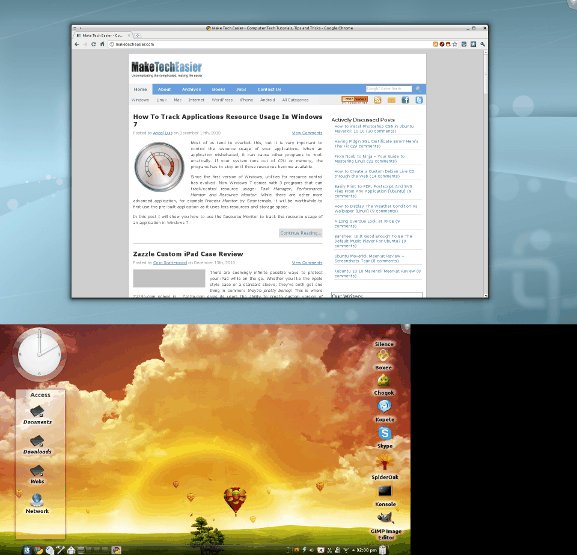Select the iPhone category link
Image resolution: width=577 pixels, height=555 pixels.
tap(246, 100)
